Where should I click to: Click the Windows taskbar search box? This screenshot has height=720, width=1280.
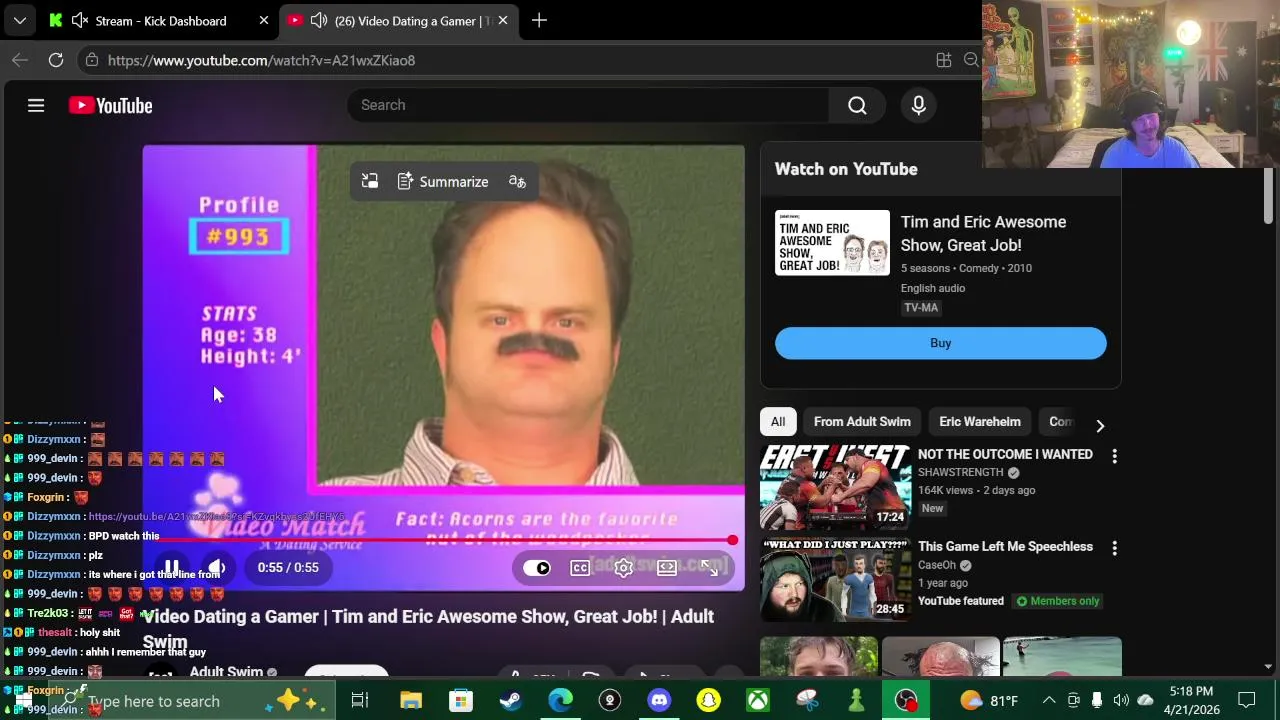click(190, 701)
